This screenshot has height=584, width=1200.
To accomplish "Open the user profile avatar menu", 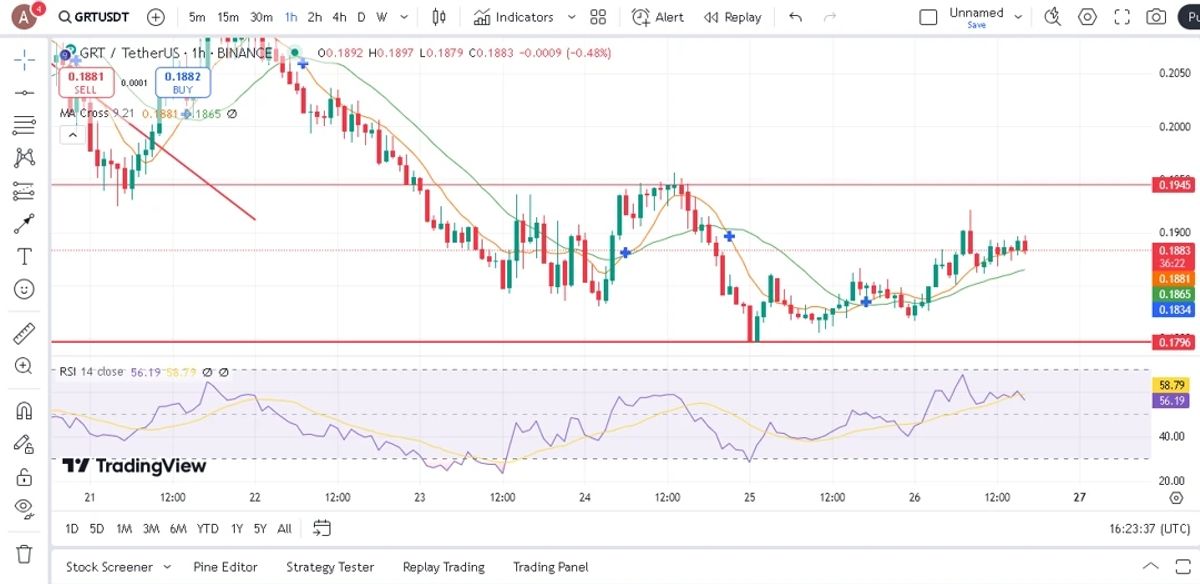I will 26,17.
